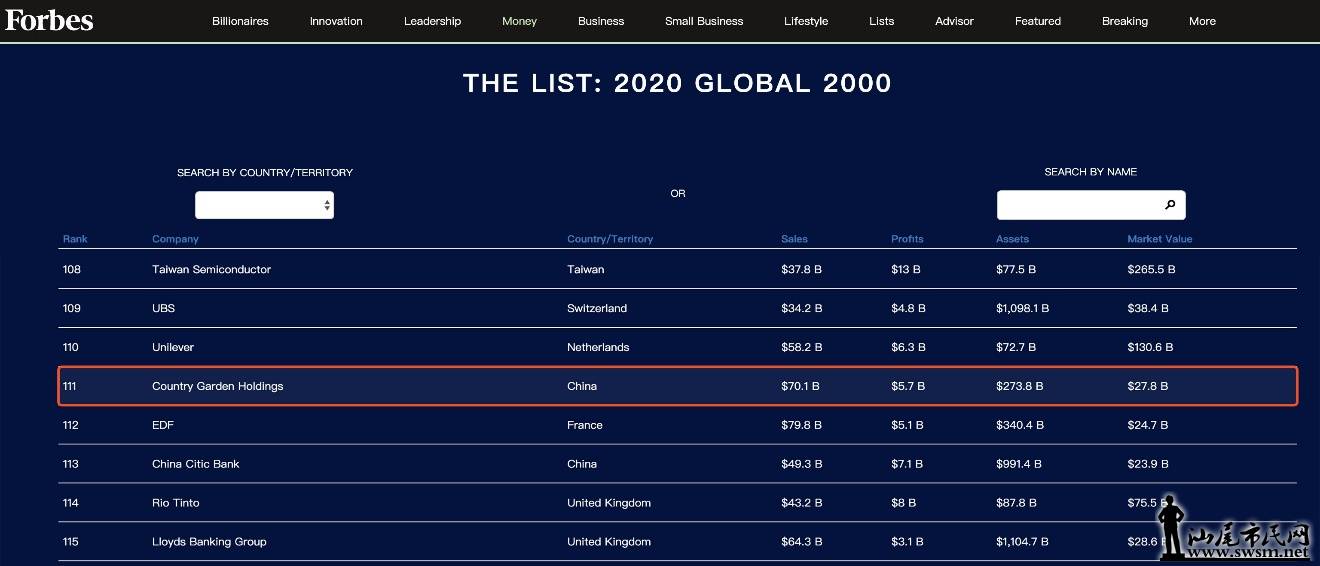Sort by Market Value column header
The height and width of the screenshot is (566, 1320).
tap(1160, 239)
